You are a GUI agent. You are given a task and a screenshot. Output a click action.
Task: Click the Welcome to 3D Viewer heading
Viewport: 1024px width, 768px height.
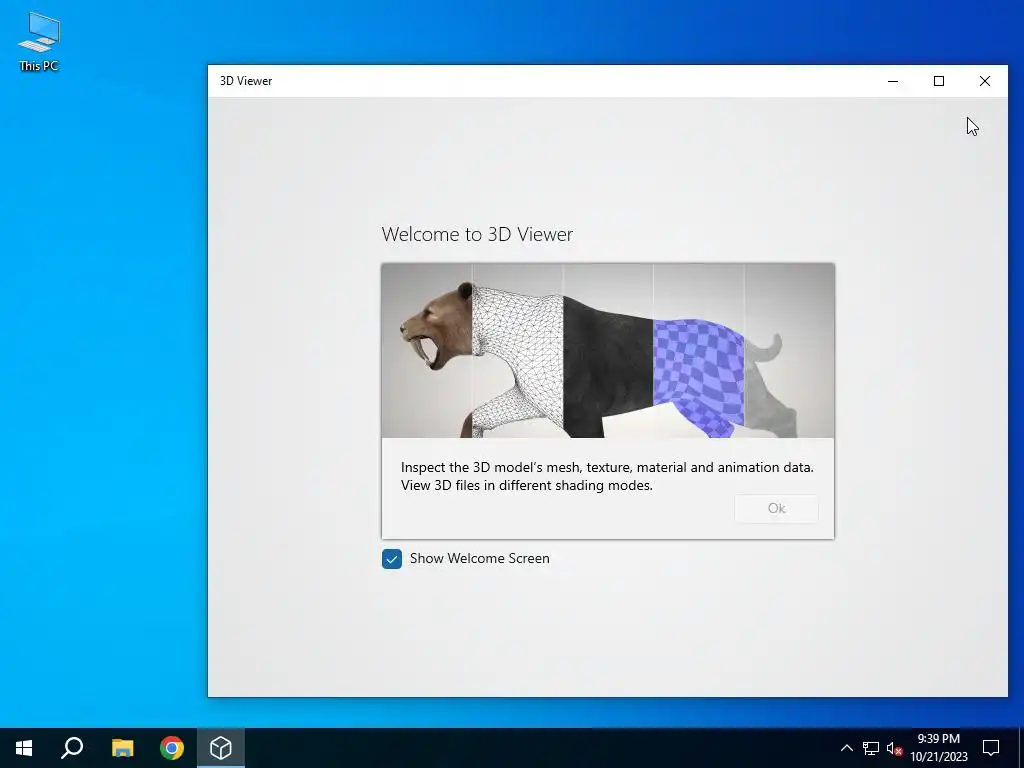pos(477,234)
